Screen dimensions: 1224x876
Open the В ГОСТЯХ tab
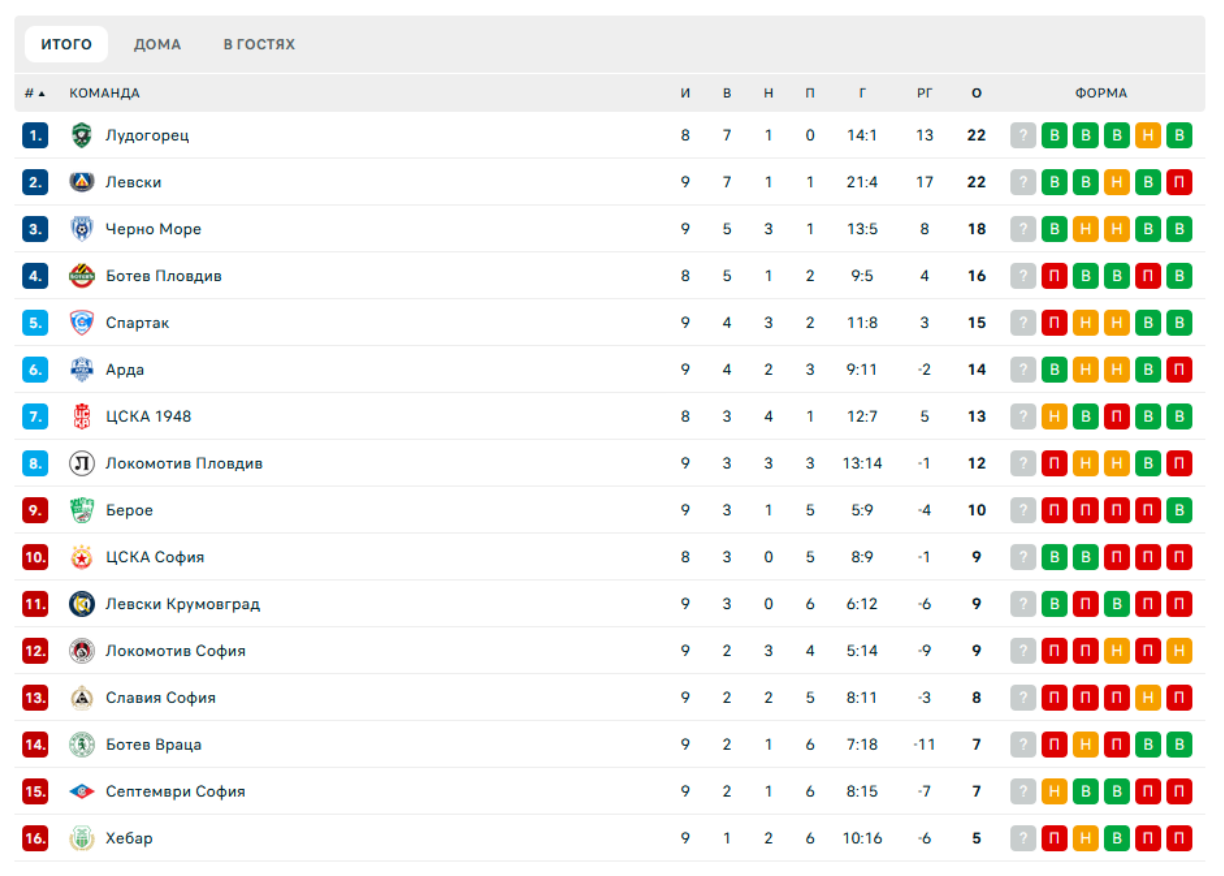[x=259, y=44]
